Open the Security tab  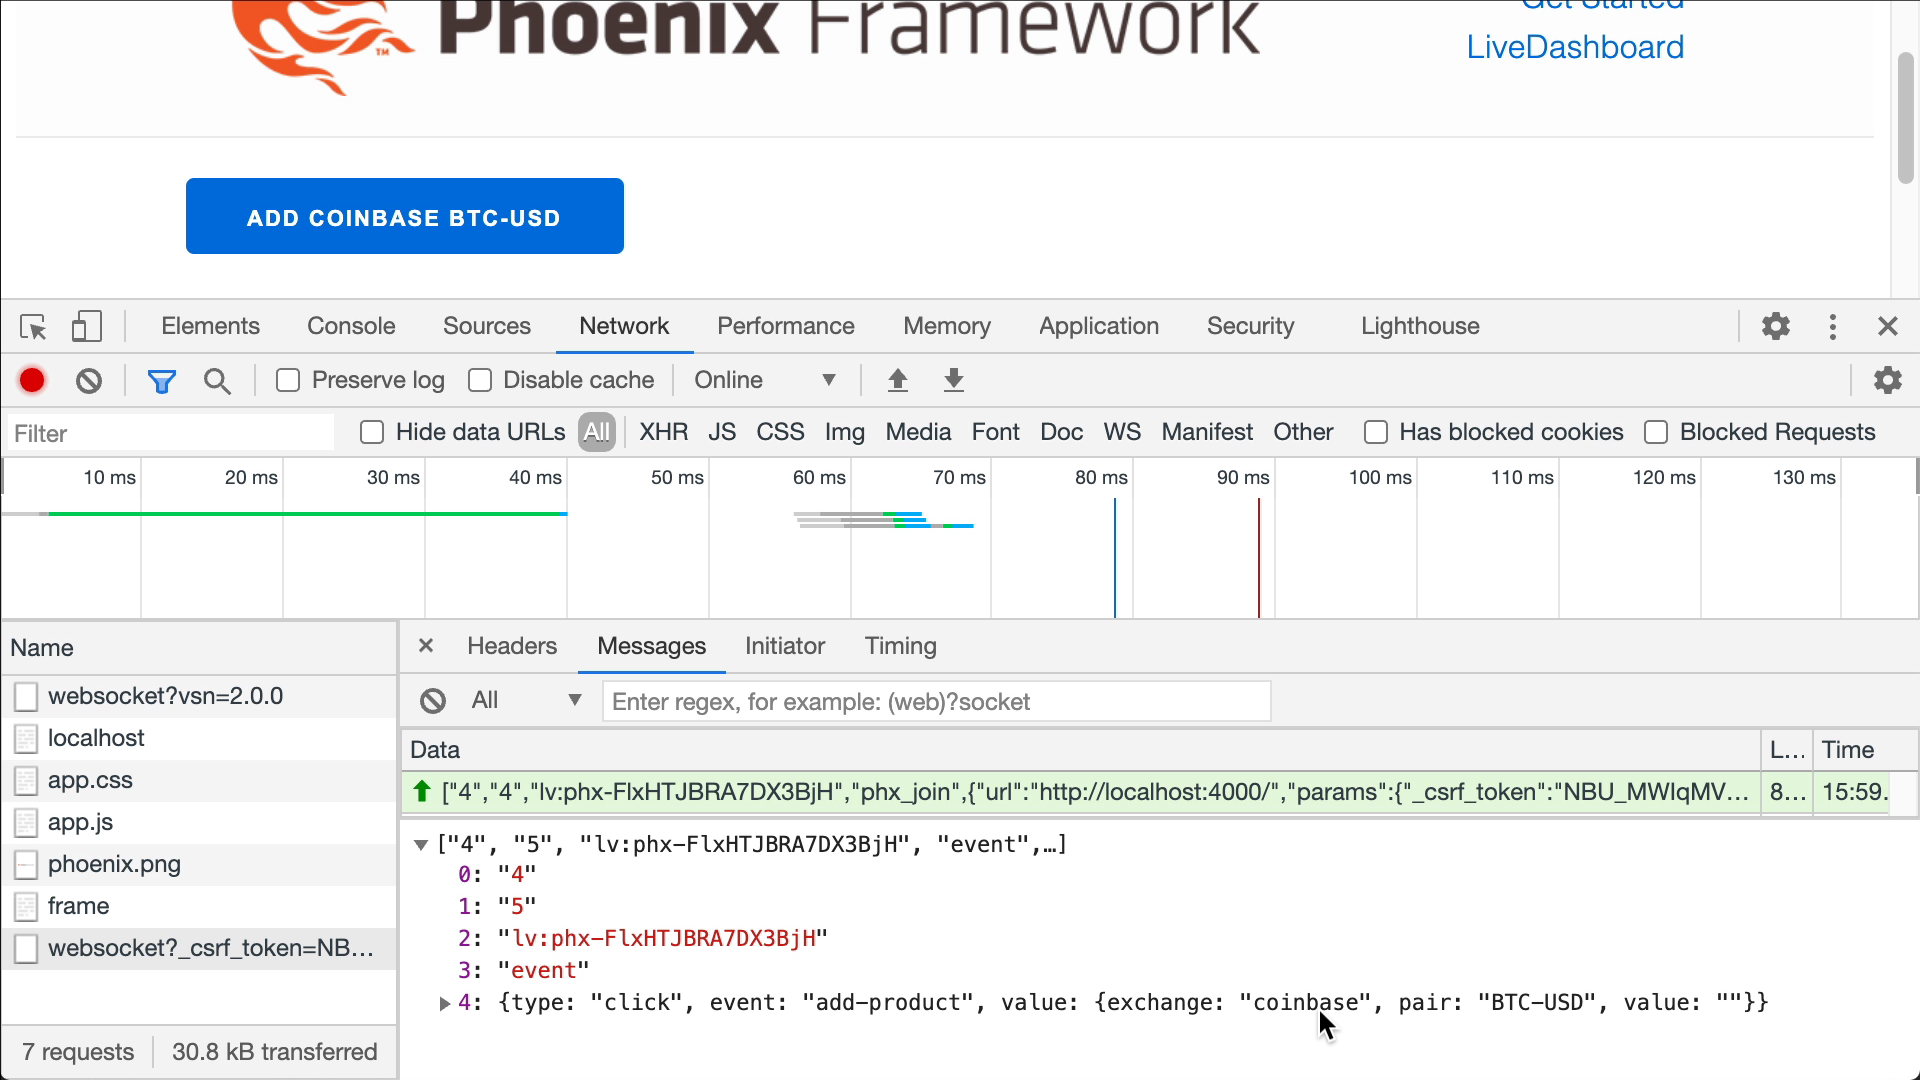[x=1251, y=326]
